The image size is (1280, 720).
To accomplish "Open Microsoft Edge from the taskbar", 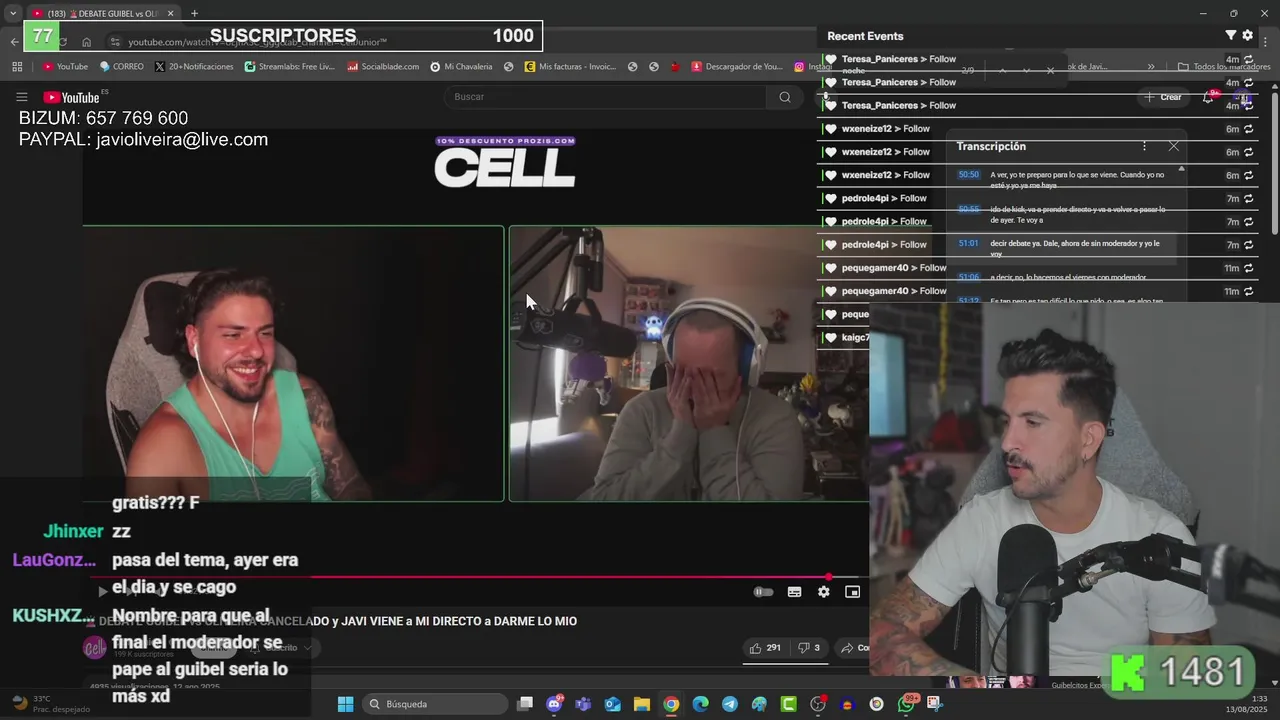I will click(x=700, y=704).
